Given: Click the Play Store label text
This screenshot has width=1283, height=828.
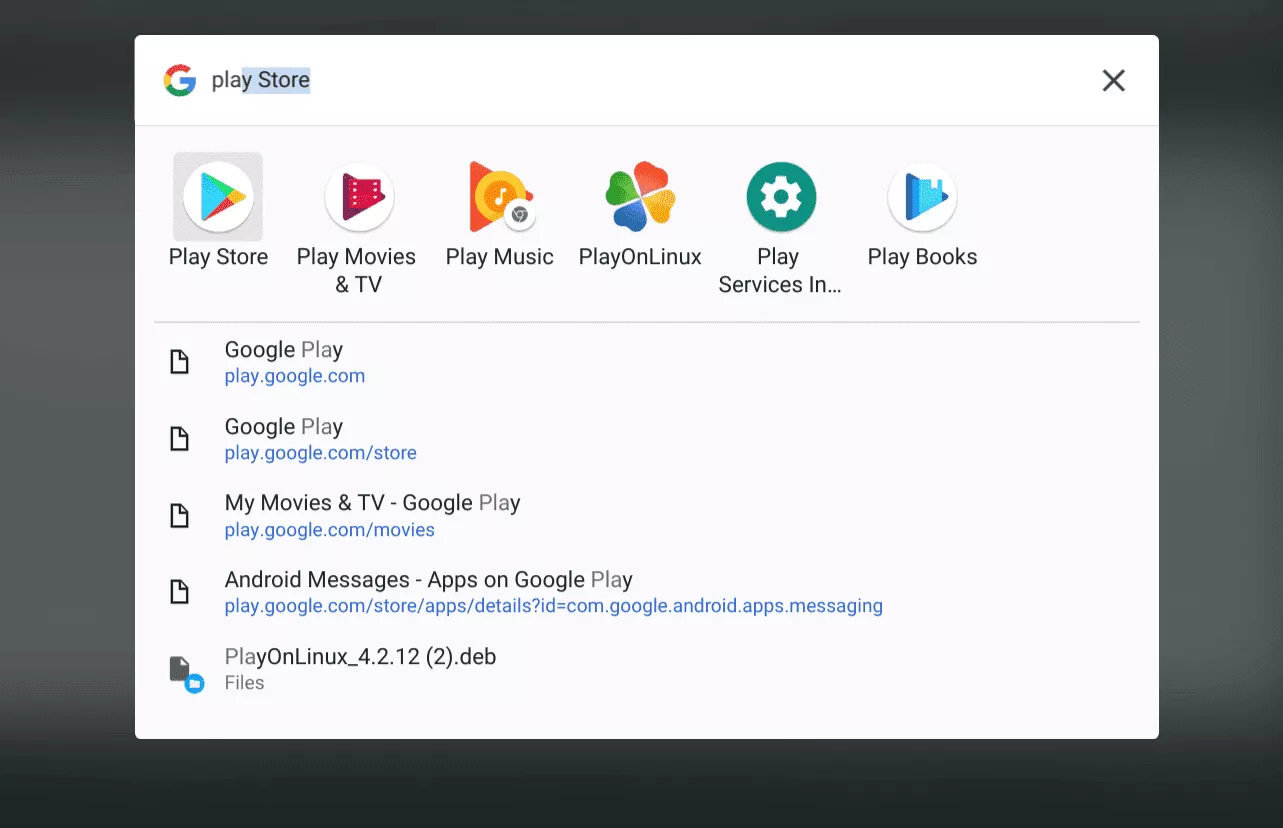Looking at the screenshot, I should tap(218, 257).
